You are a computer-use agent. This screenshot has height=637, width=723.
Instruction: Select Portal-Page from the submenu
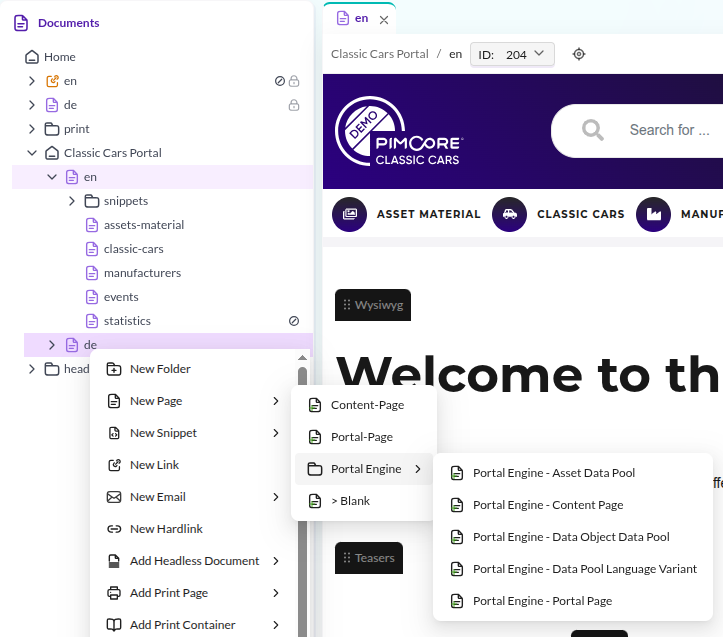pyautogui.click(x=363, y=437)
